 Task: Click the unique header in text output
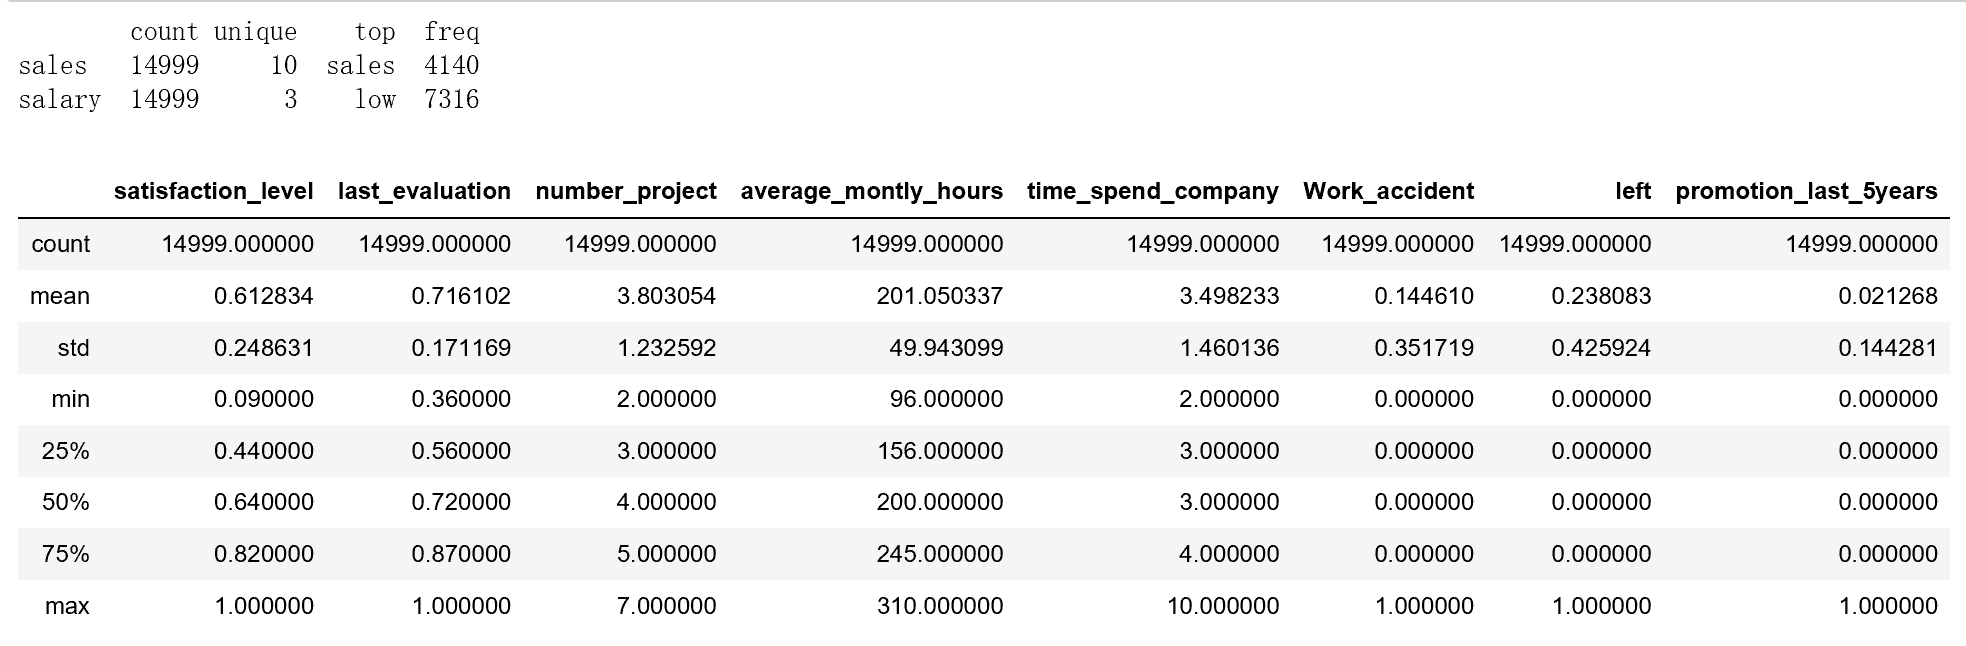pos(256,33)
